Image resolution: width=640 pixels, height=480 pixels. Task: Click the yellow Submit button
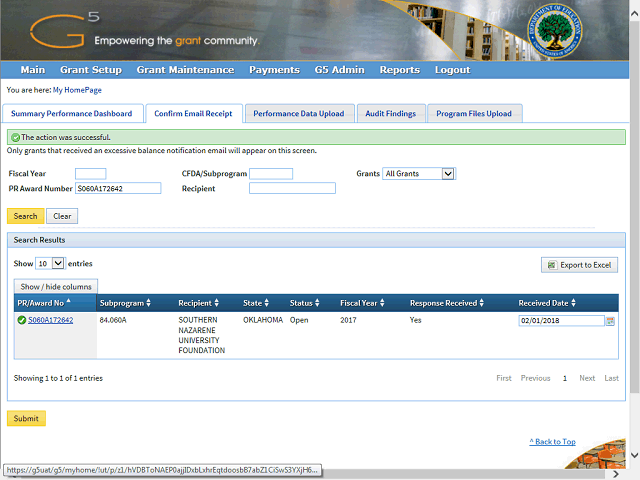[x=26, y=418]
